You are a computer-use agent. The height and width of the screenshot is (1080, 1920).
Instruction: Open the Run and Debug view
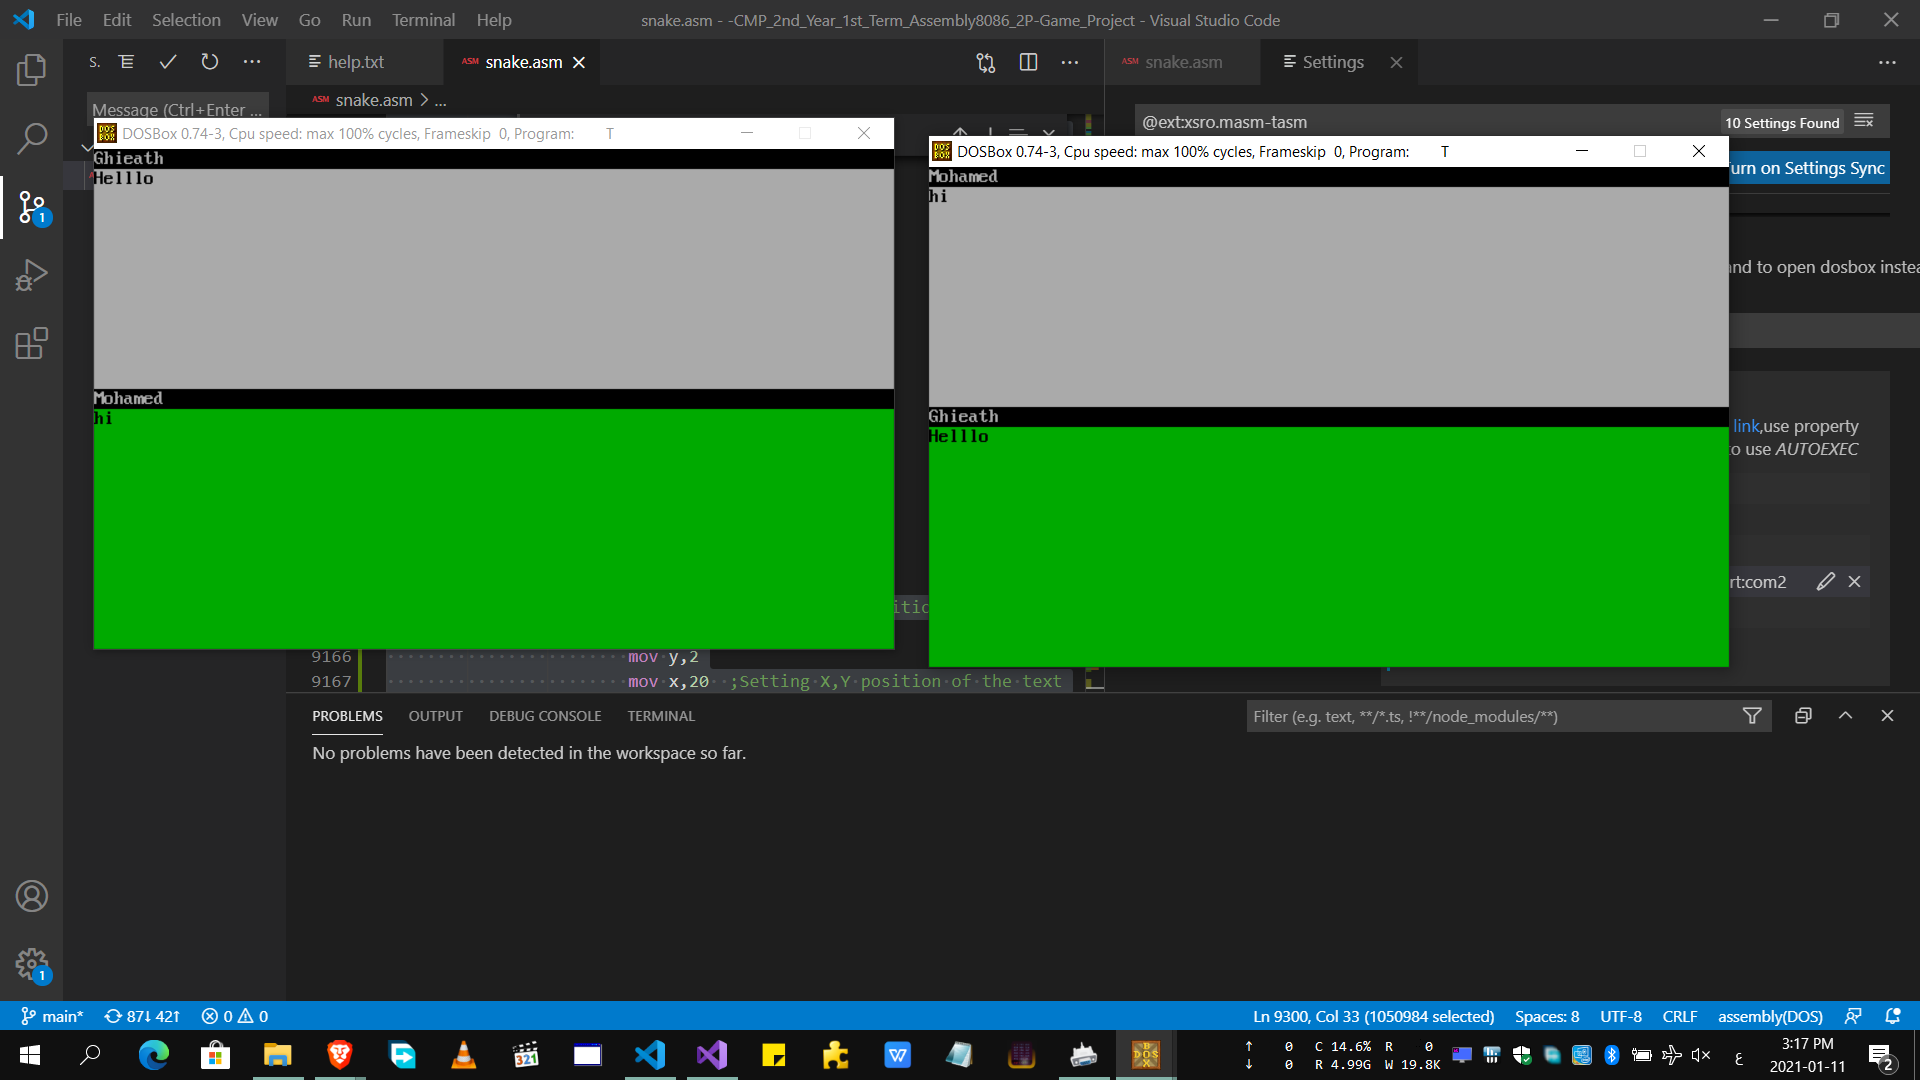31,275
